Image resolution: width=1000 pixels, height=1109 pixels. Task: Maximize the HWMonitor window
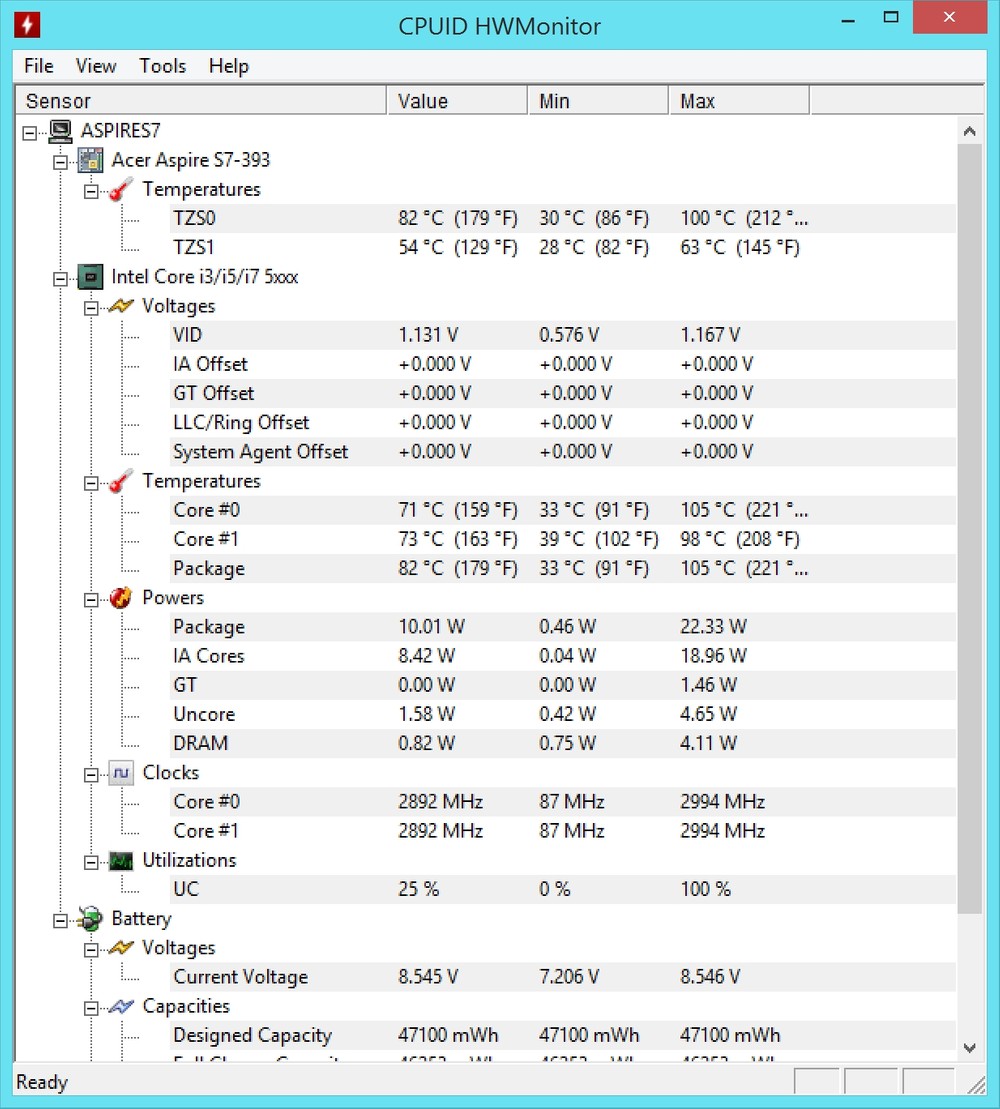click(x=891, y=18)
